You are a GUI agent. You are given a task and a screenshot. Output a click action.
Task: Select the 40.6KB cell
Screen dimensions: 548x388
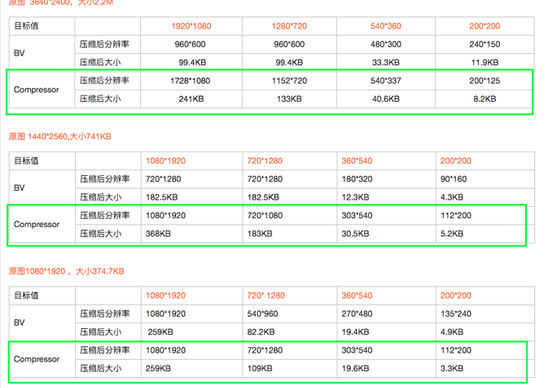coord(386,99)
